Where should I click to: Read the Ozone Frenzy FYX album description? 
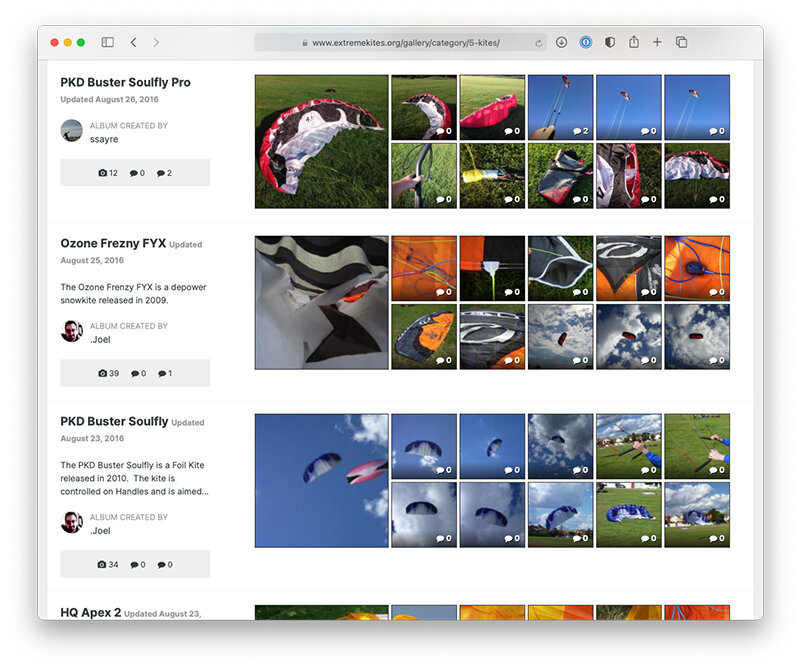pyautogui.click(x=134, y=293)
